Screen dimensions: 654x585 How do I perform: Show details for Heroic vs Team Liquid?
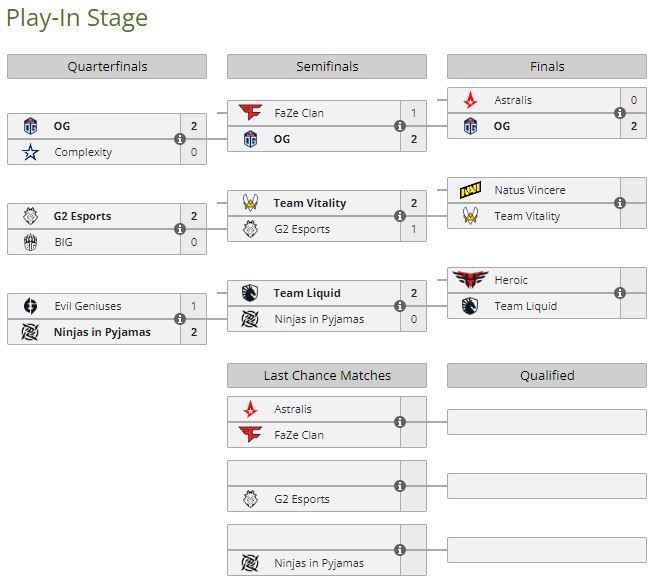(x=620, y=293)
